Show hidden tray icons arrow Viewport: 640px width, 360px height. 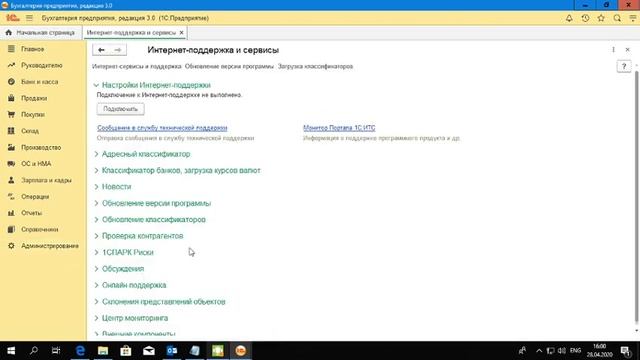click(x=539, y=351)
